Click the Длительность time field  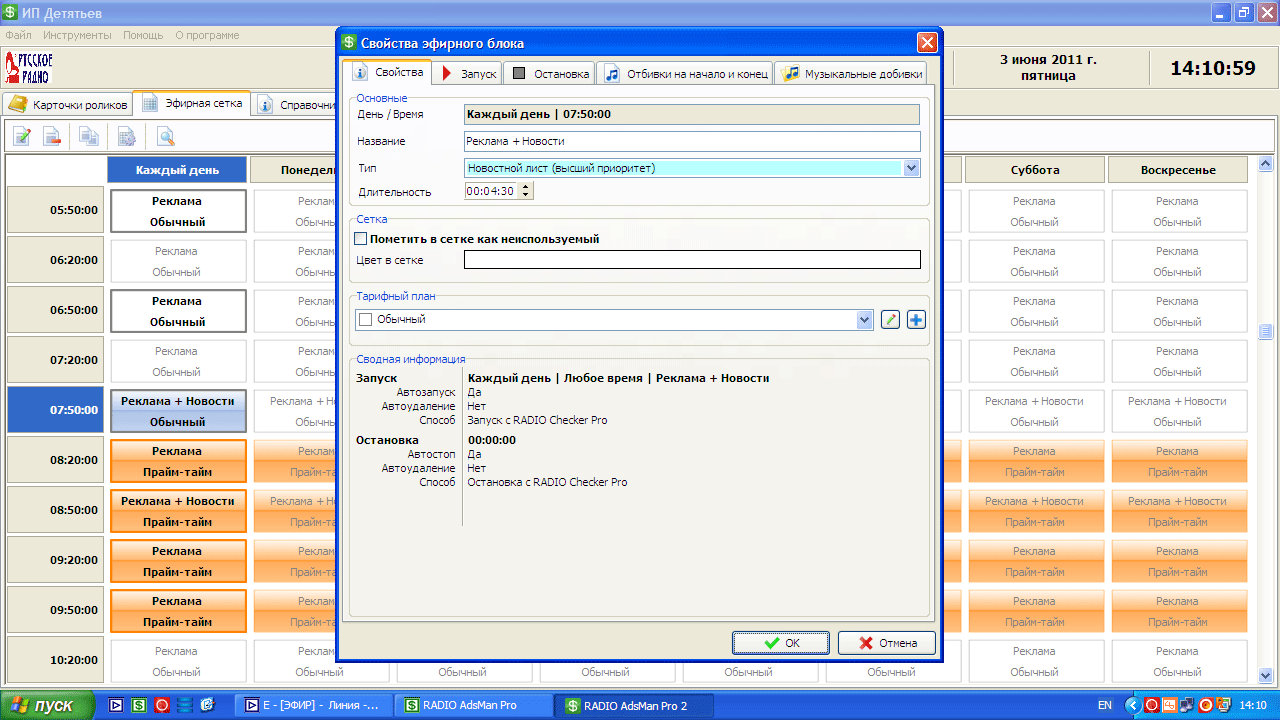click(x=492, y=191)
